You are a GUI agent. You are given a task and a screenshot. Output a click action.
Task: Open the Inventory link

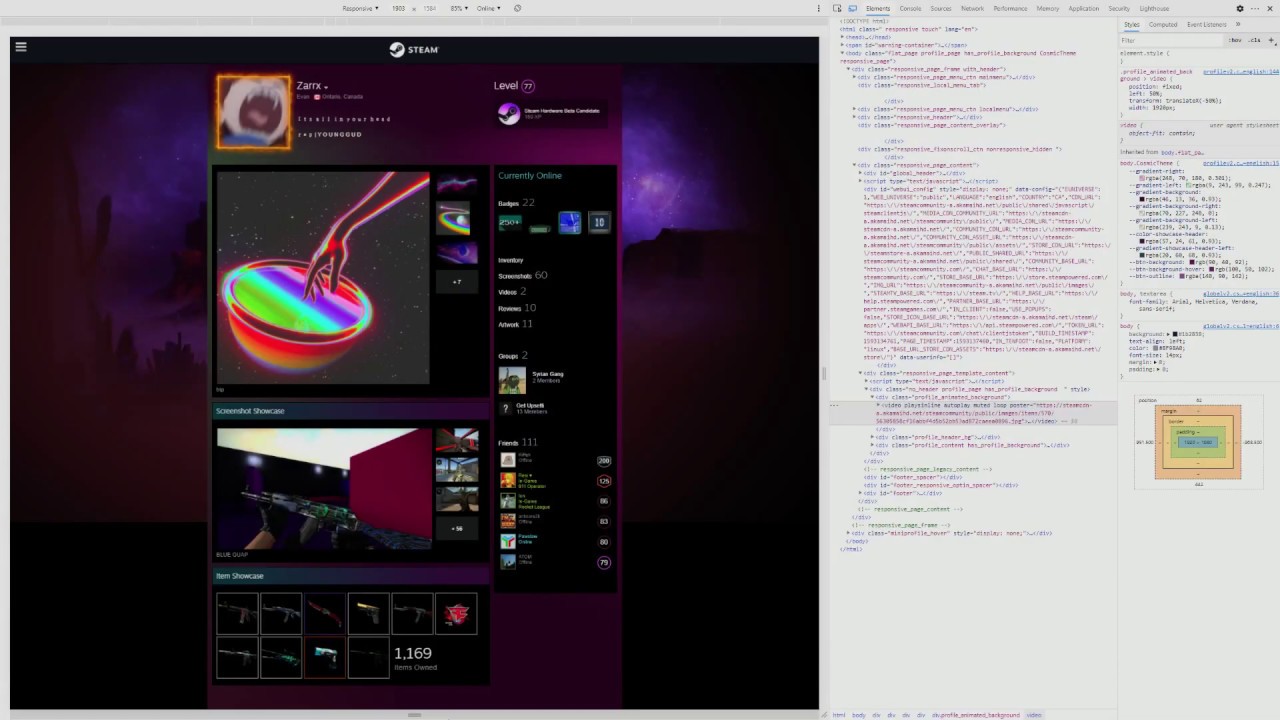click(x=511, y=260)
